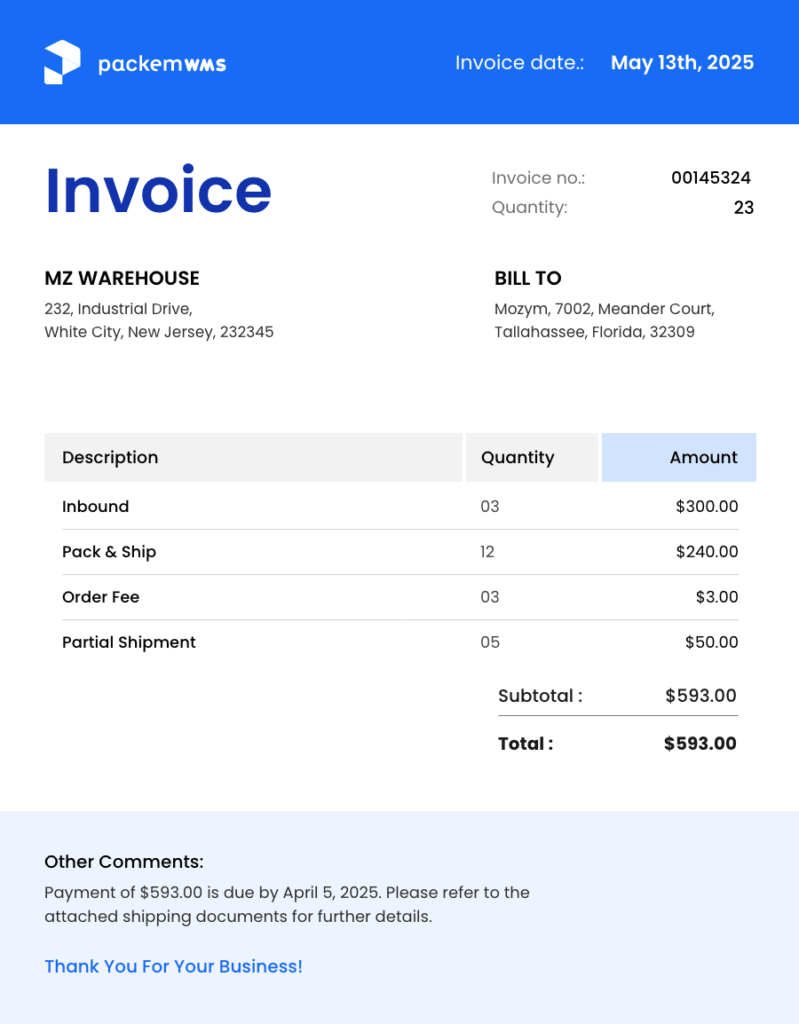799x1024 pixels.
Task: Select the White City, New Jersey address line
Action: (159, 332)
